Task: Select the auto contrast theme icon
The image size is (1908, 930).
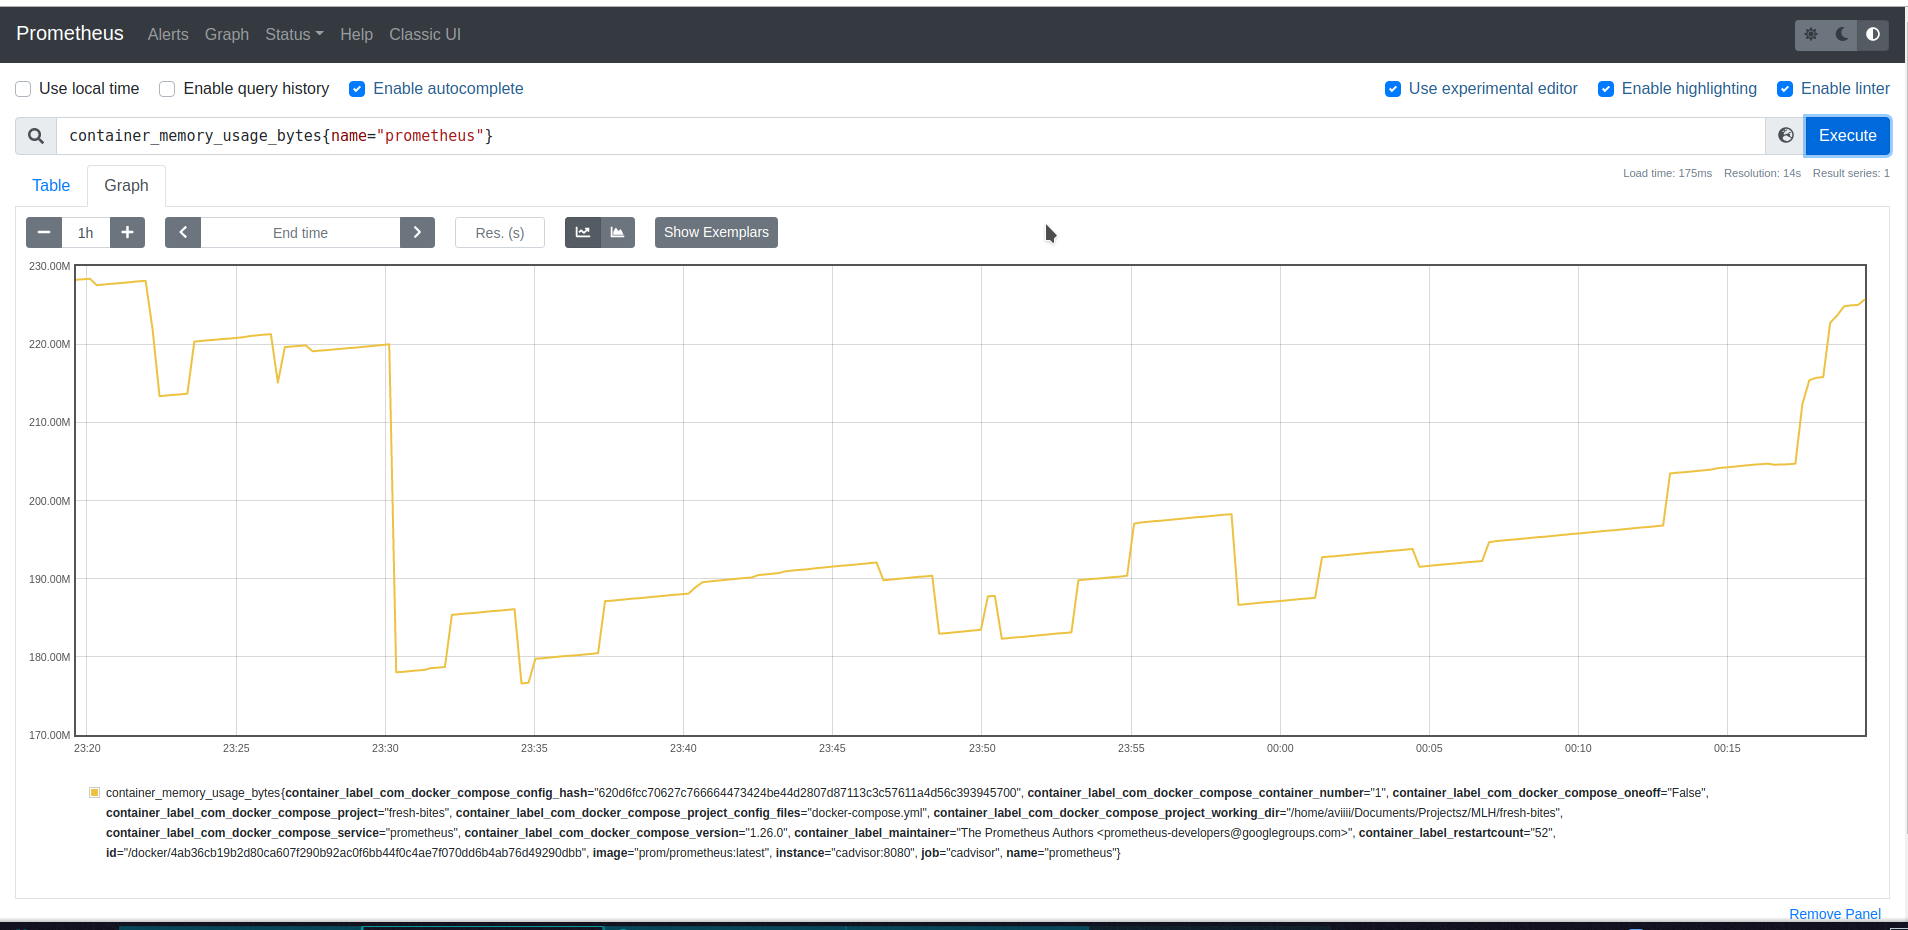Action: [1873, 34]
